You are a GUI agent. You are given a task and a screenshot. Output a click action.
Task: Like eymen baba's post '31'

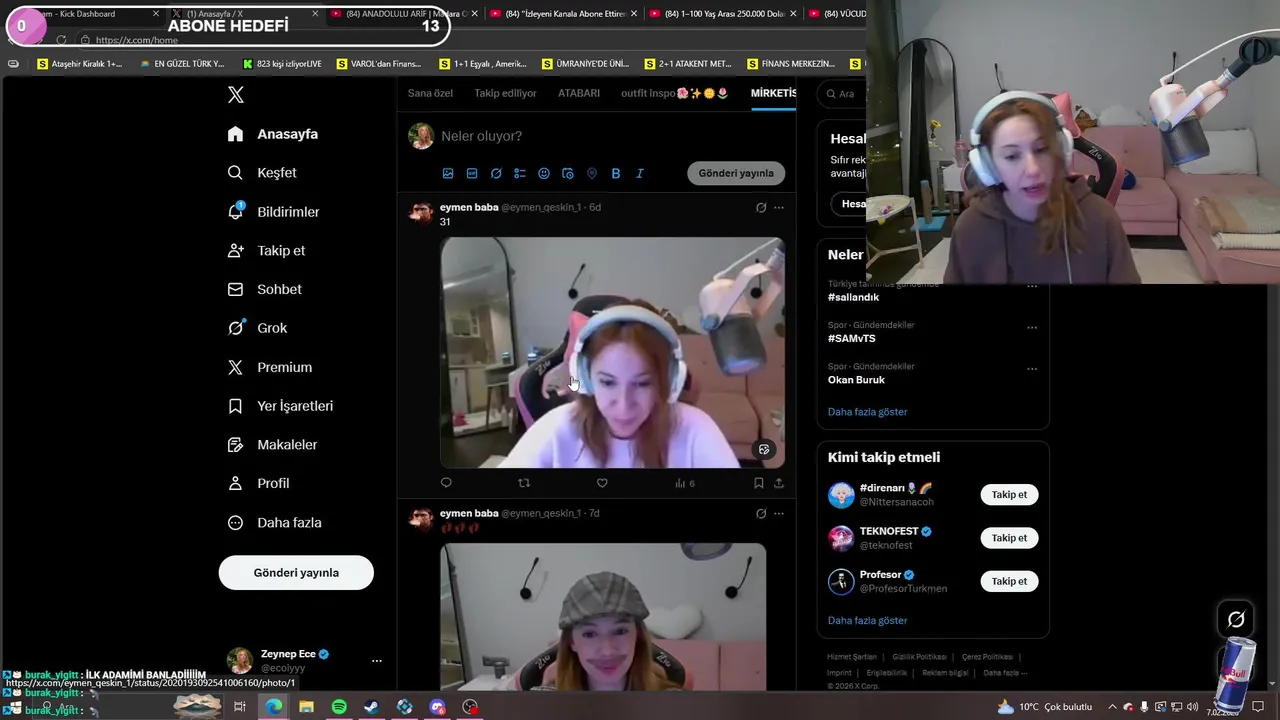tap(602, 483)
